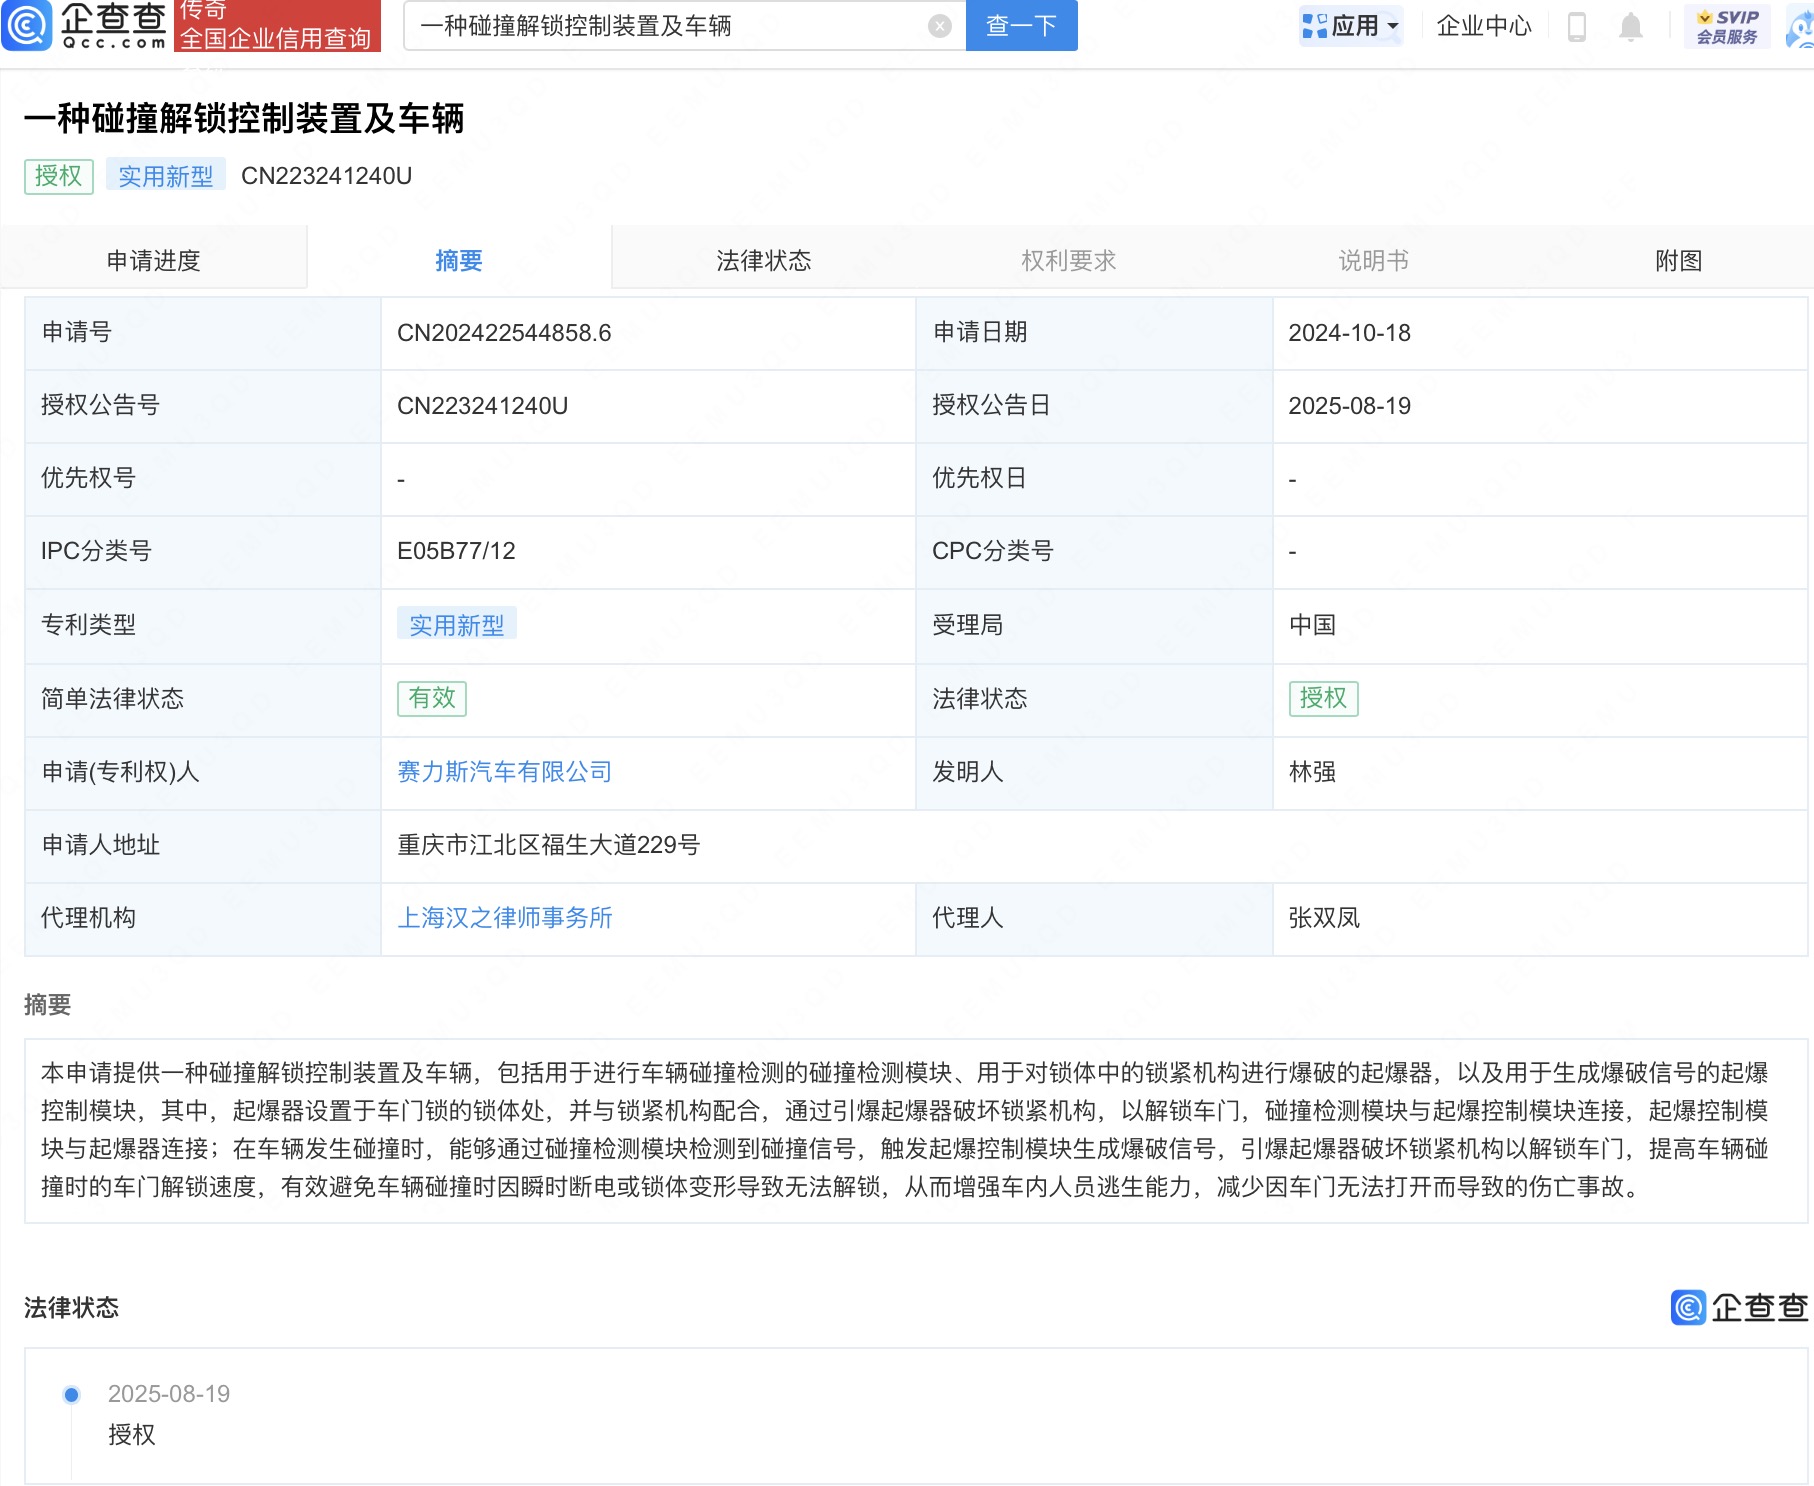Viewport: 1814px width, 1486px height.
Task: Switch to the 法律状态 tab
Action: tap(762, 260)
